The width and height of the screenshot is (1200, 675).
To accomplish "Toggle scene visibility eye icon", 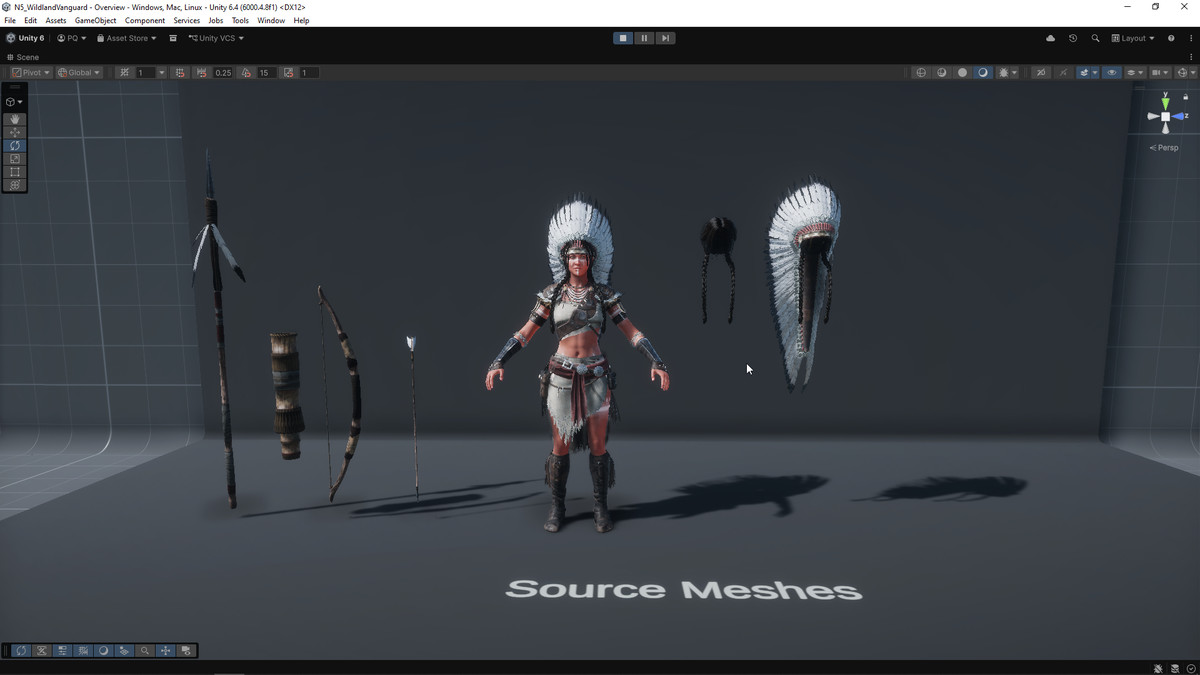I will [1111, 73].
